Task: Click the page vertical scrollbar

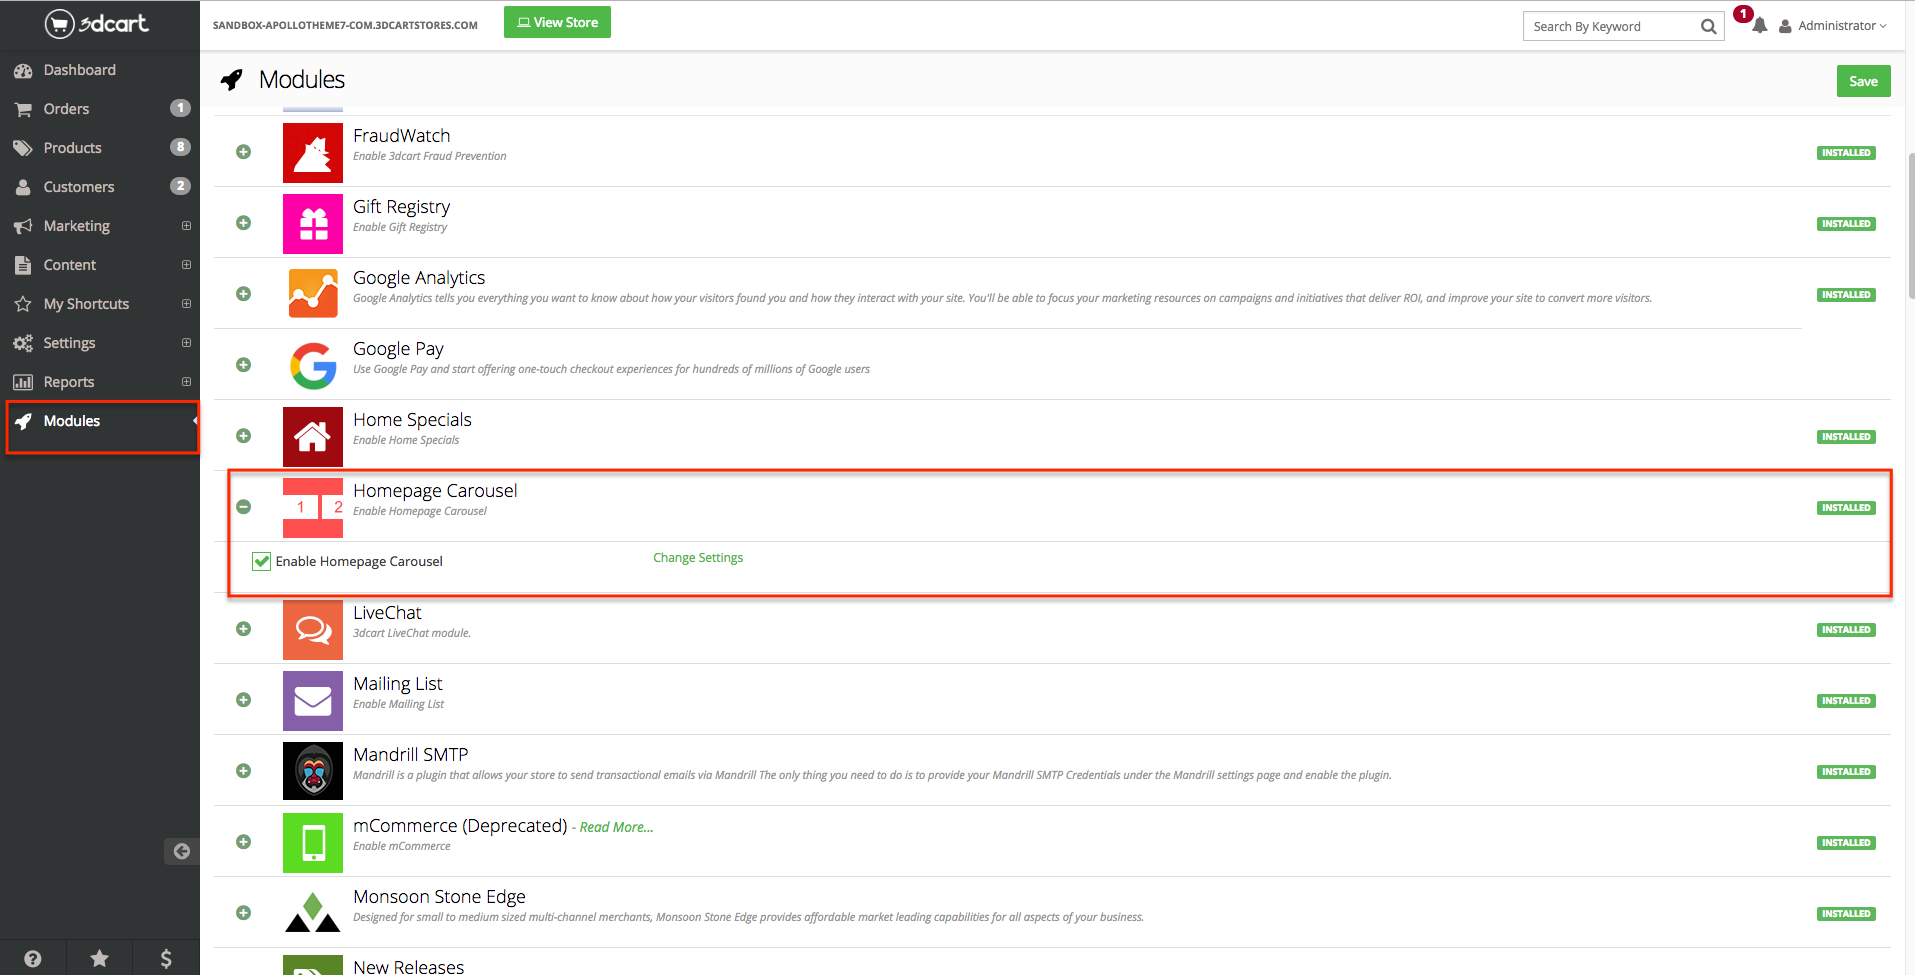Action: [x=1911, y=226]
